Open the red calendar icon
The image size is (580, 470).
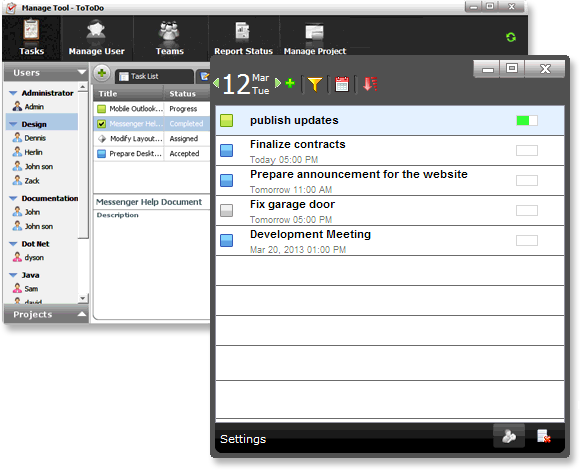pyautogui.click(x=342, y=84)
